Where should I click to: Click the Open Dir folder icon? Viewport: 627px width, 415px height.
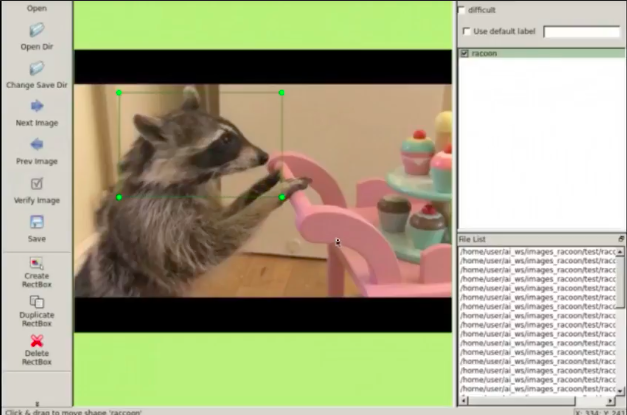point(37,30)
